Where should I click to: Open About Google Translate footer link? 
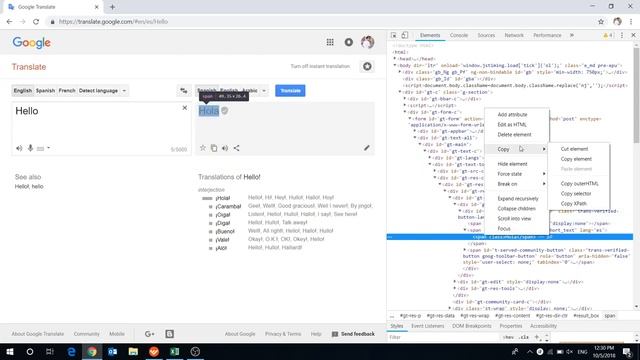click(x=38, y=334)
